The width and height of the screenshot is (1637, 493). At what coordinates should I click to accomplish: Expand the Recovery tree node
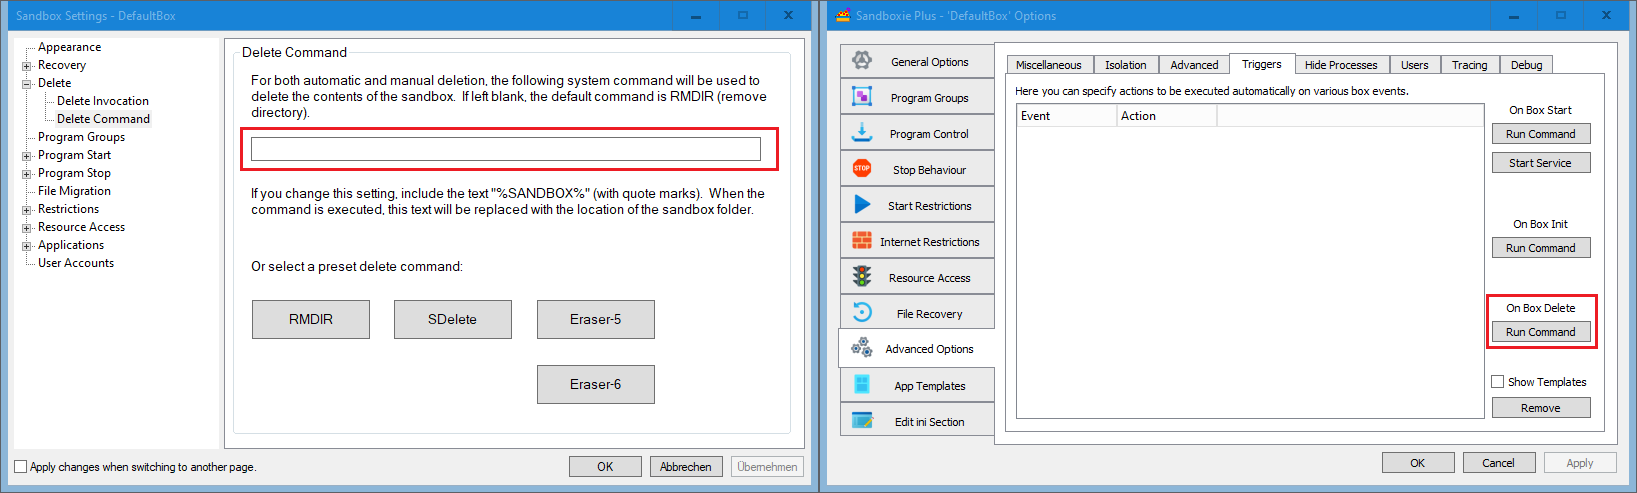(x=27, y=66)
